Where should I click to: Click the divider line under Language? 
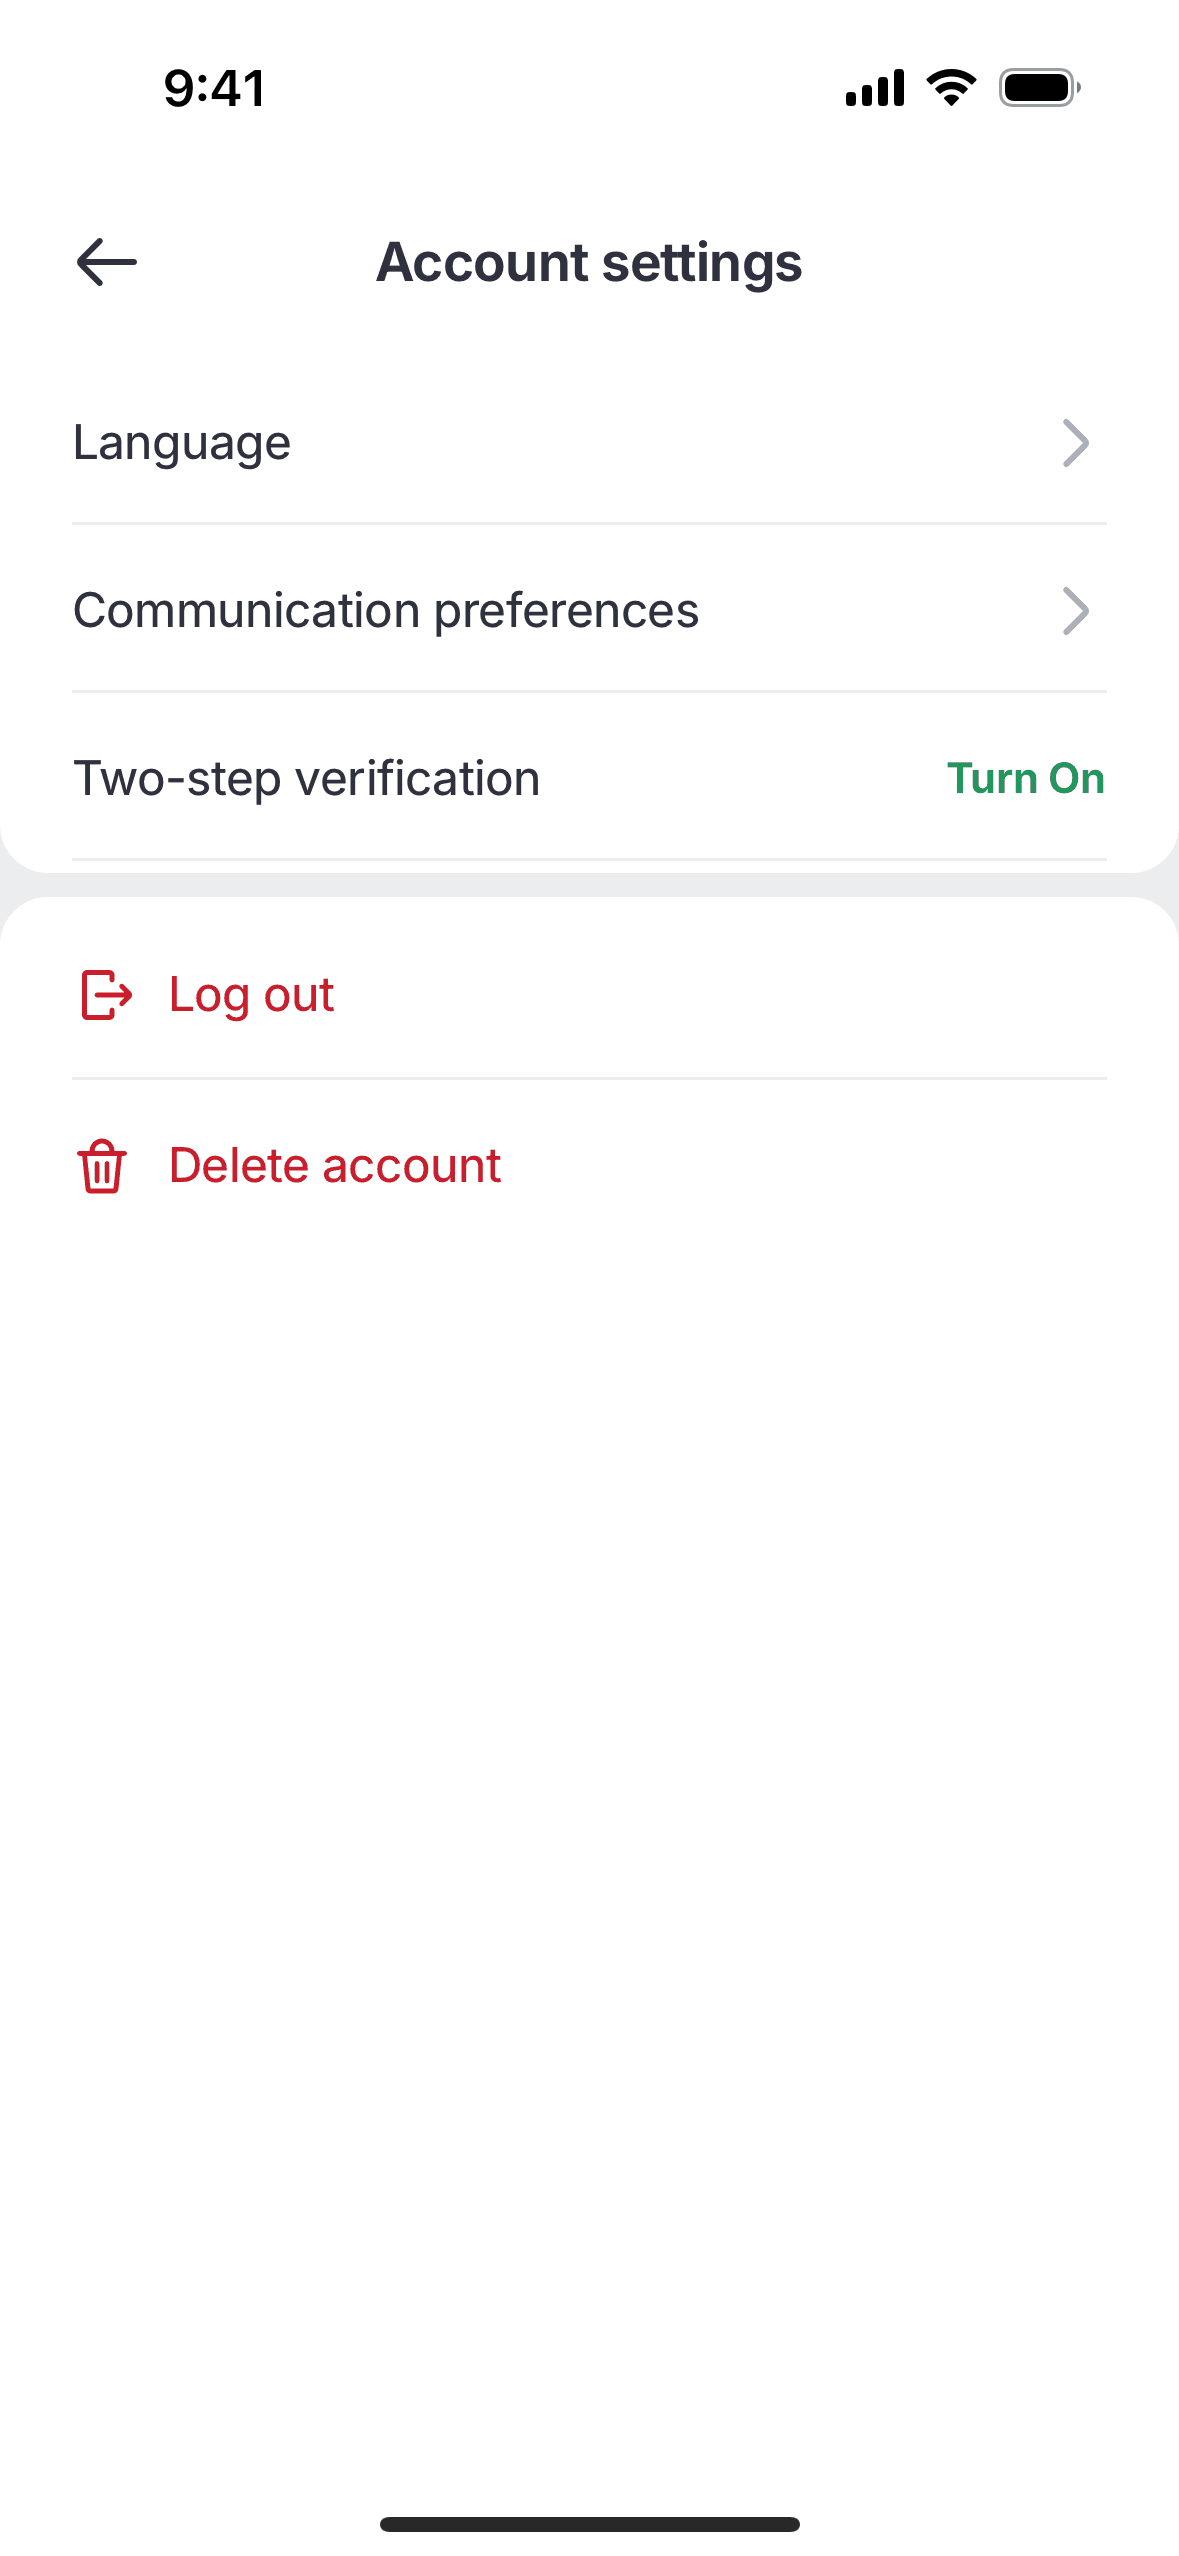[589, 523]
